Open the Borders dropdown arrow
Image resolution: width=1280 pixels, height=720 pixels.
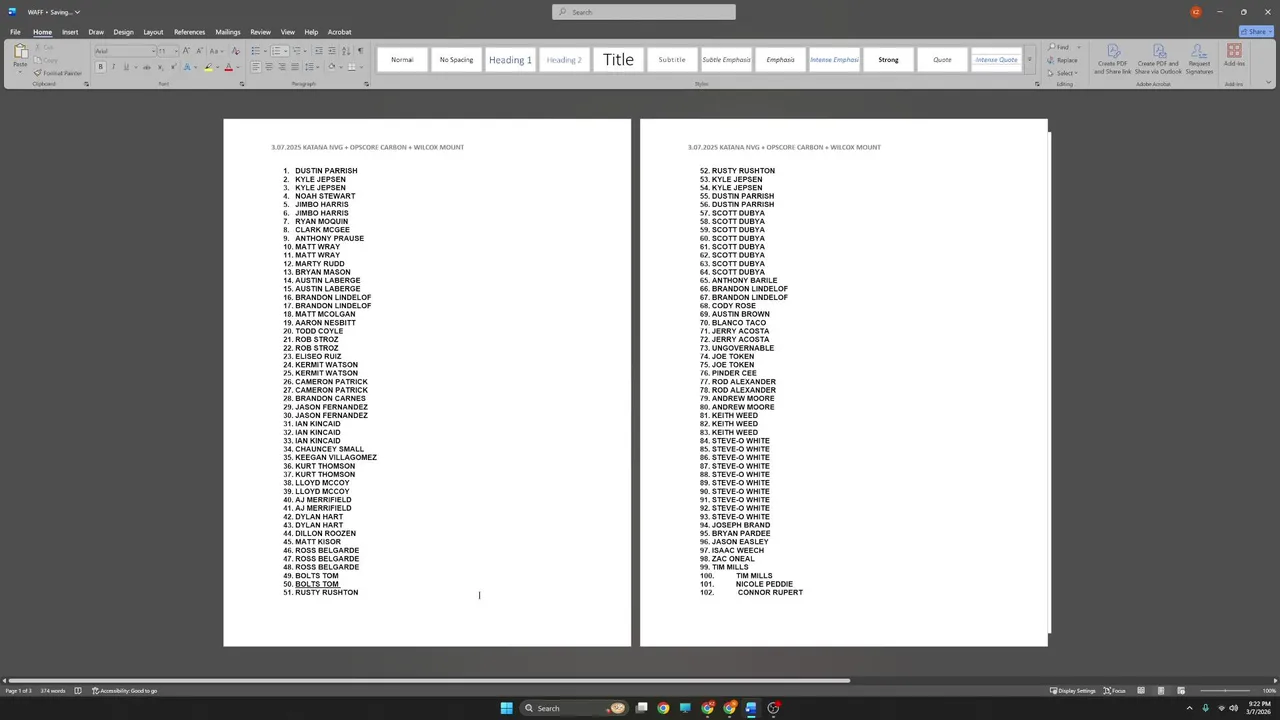[359, 67]
